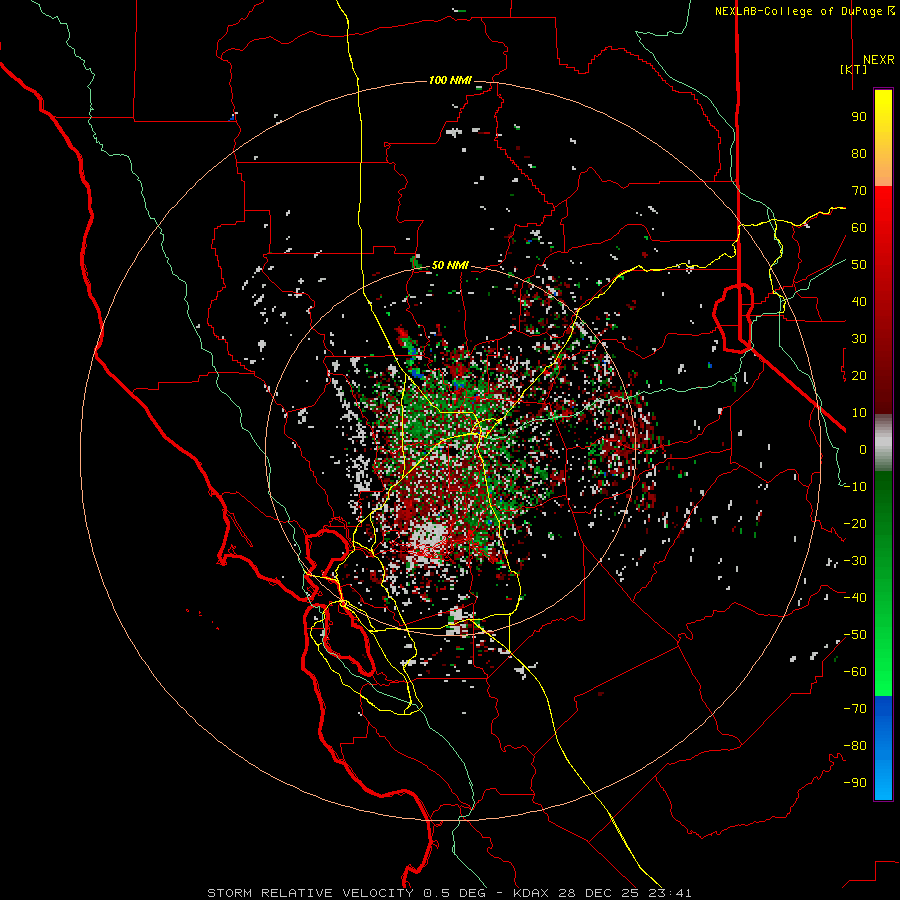
Task: Click the 90 value on the velocity scale
Action: 859,117
